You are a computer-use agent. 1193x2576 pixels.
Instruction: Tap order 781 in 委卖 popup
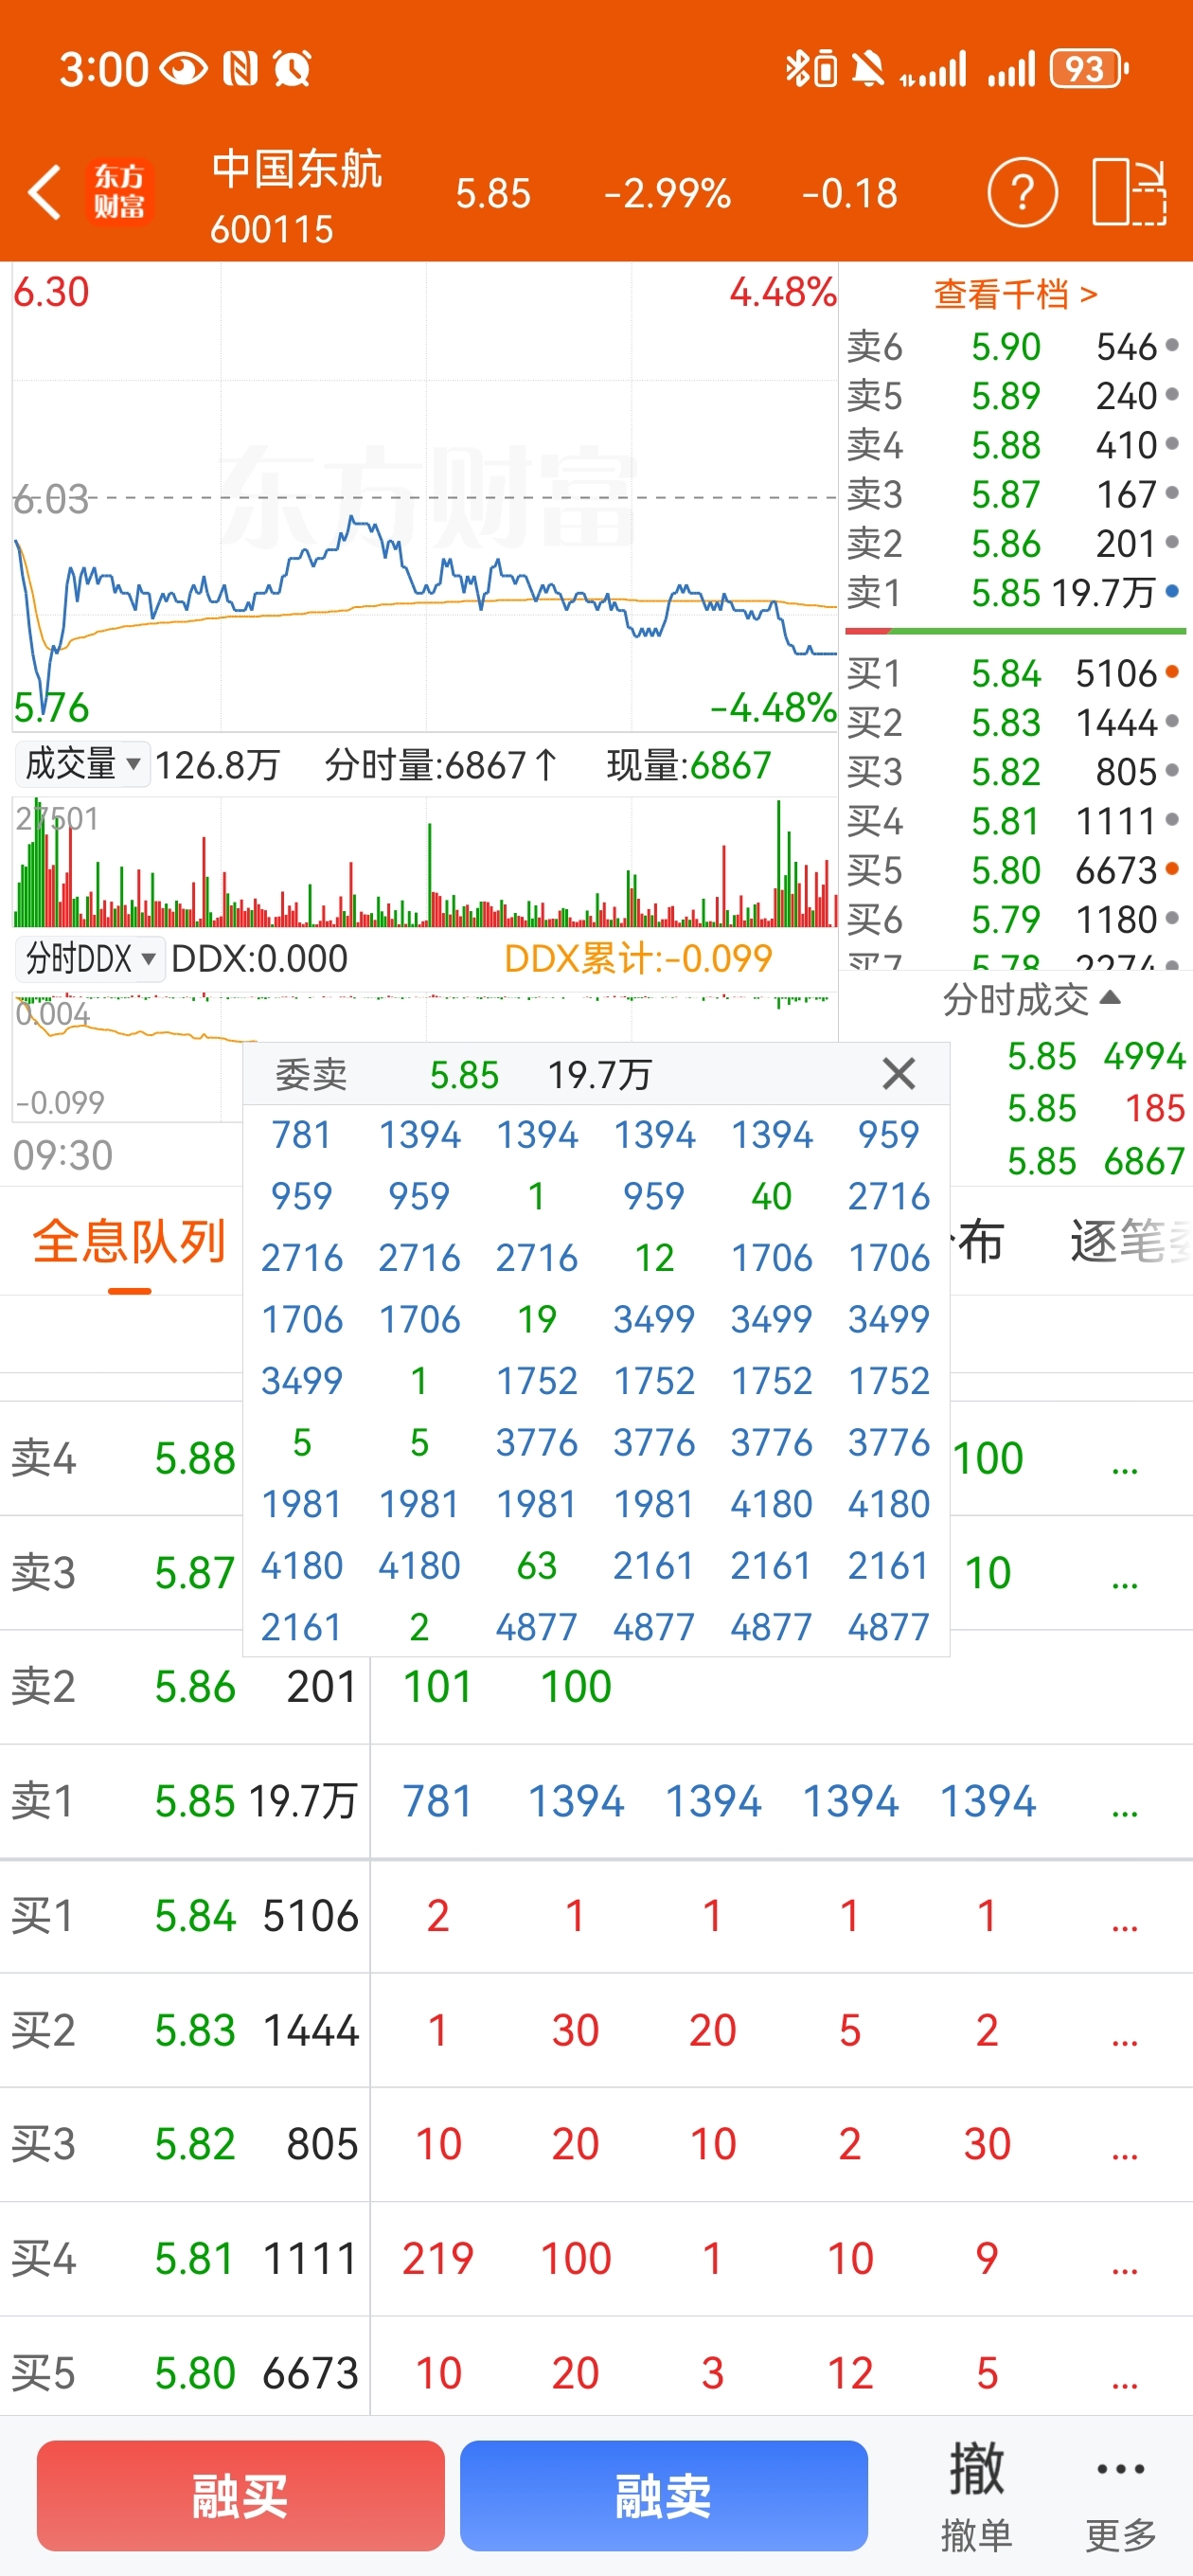point(301,1135)
